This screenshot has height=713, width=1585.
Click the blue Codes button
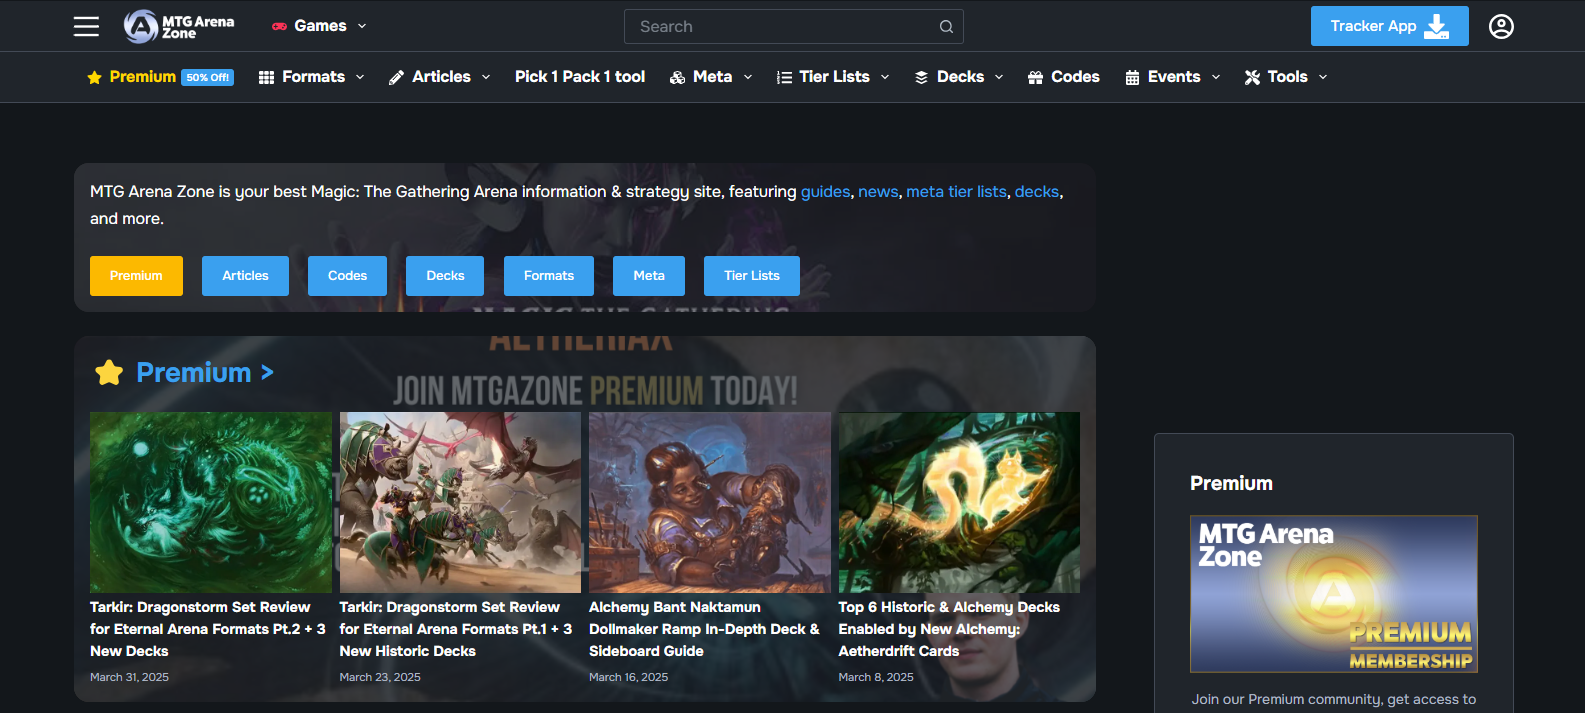pyautogui.click(x=347, y=276)
